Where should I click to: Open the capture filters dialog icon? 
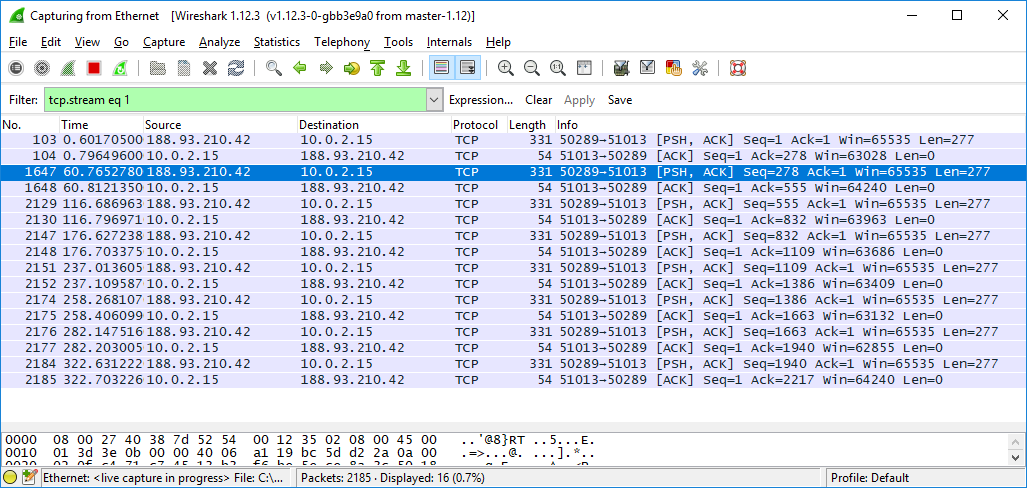pyautogui.click(x=622, y=67)
